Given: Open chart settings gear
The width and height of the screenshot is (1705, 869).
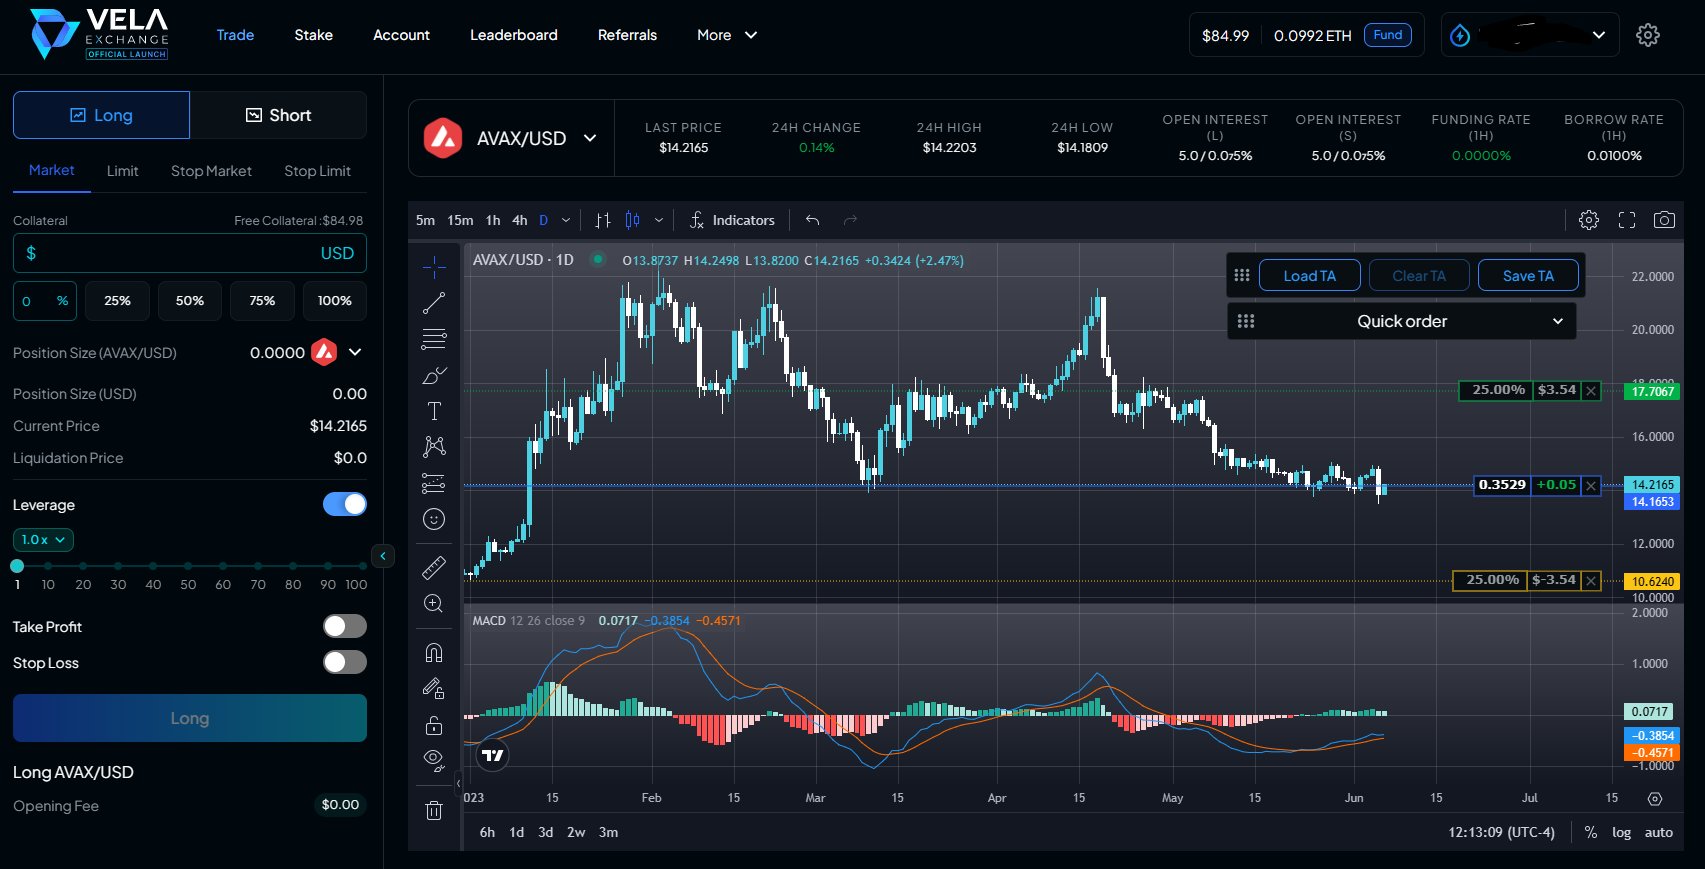Looking at the screenshot, I should 1589,220.
